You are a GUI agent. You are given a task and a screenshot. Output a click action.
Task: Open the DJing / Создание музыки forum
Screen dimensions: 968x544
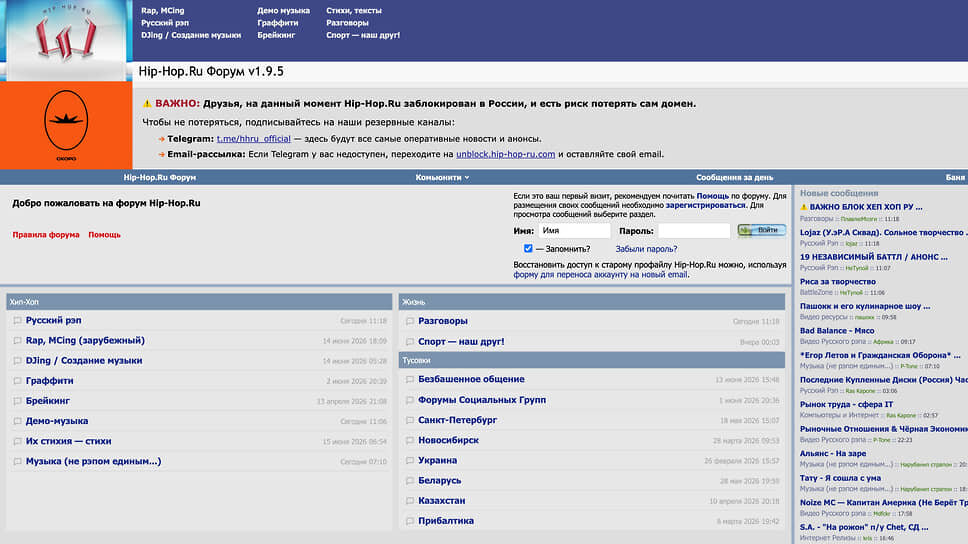84,361
